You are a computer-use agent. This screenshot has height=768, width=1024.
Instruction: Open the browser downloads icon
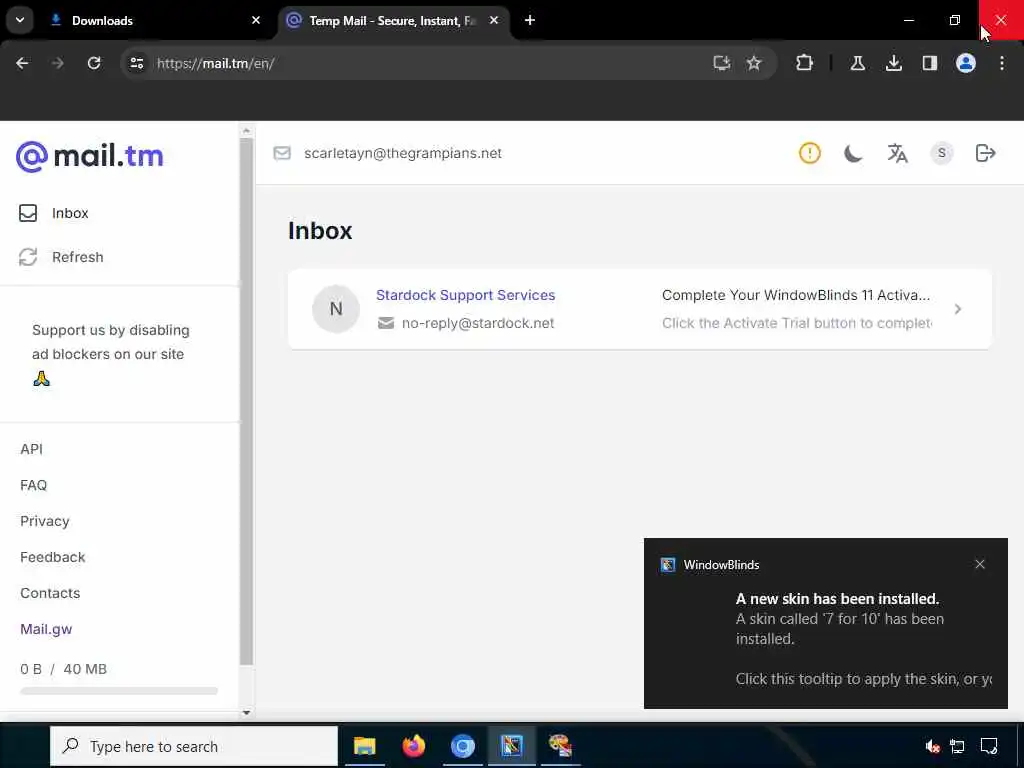point(893,63)
